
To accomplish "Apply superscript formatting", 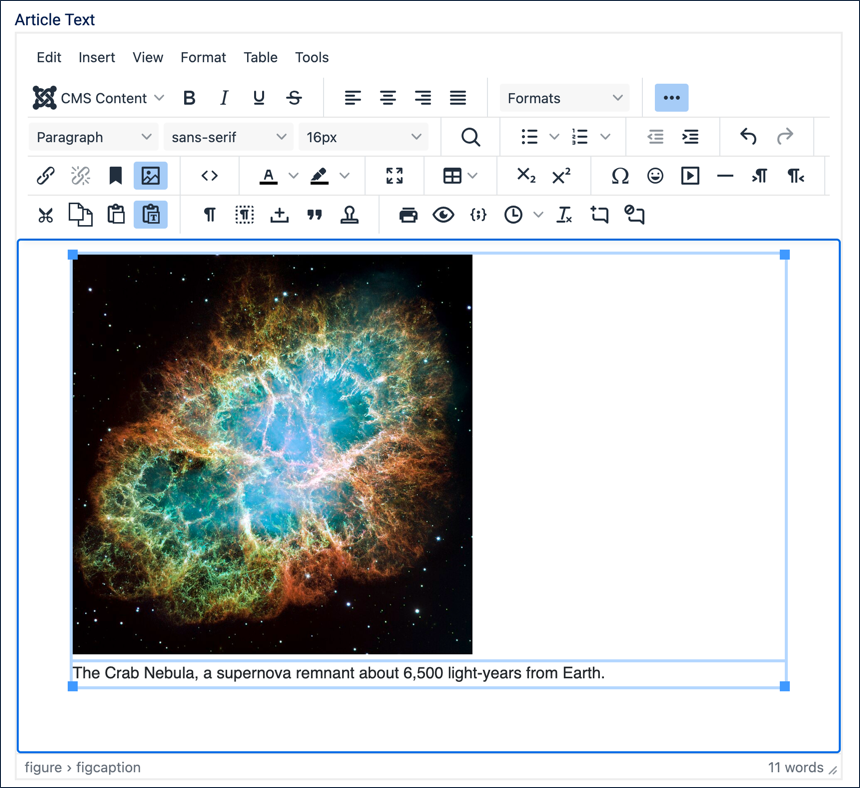I will (561, 176).
